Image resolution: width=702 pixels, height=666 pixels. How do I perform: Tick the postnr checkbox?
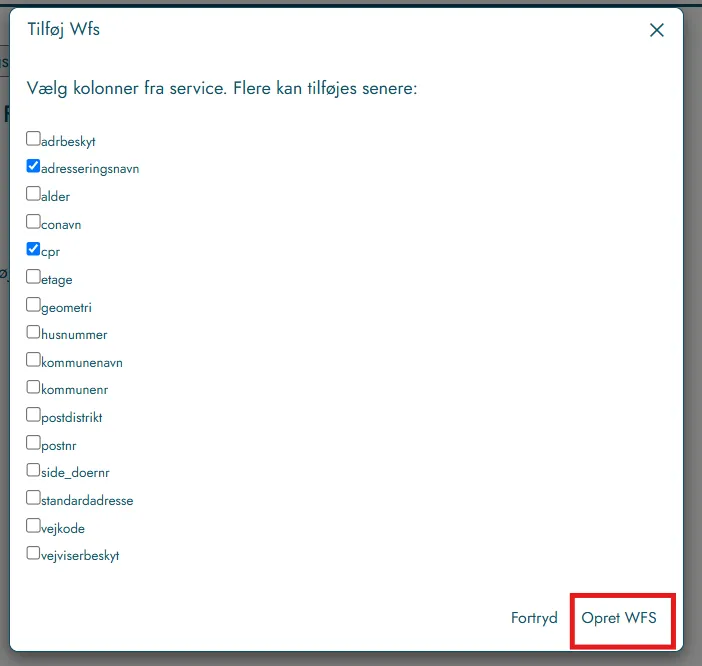(x=33, y=442)
